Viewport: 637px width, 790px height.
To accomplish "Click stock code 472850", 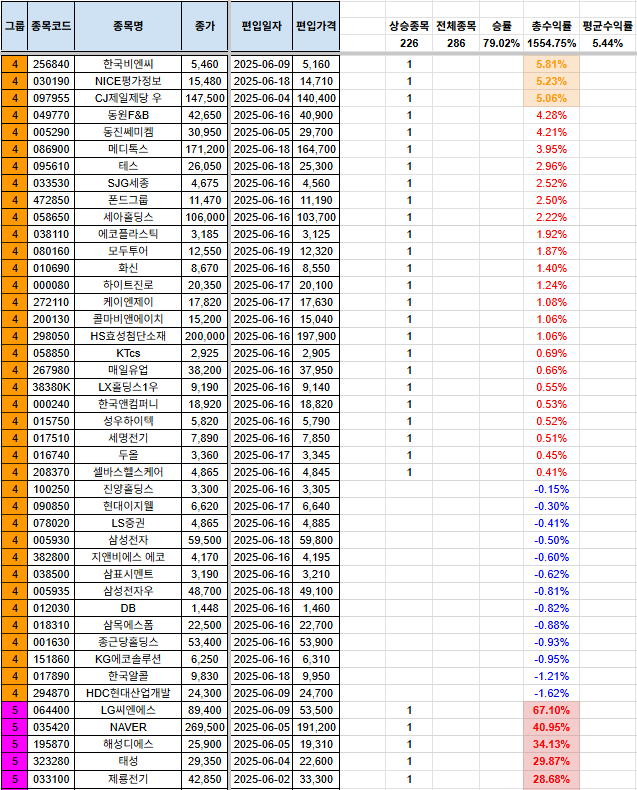I will coord(51,200).
